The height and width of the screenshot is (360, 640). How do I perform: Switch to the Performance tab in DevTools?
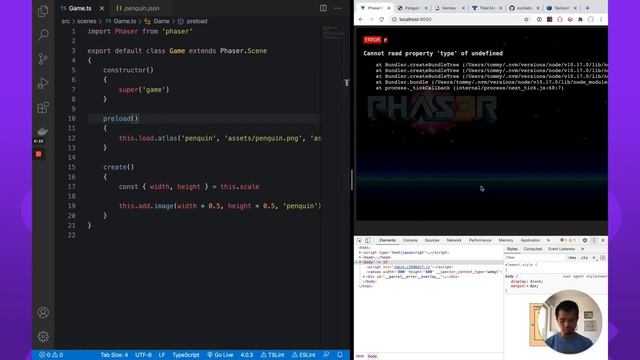tap(480, 240)
